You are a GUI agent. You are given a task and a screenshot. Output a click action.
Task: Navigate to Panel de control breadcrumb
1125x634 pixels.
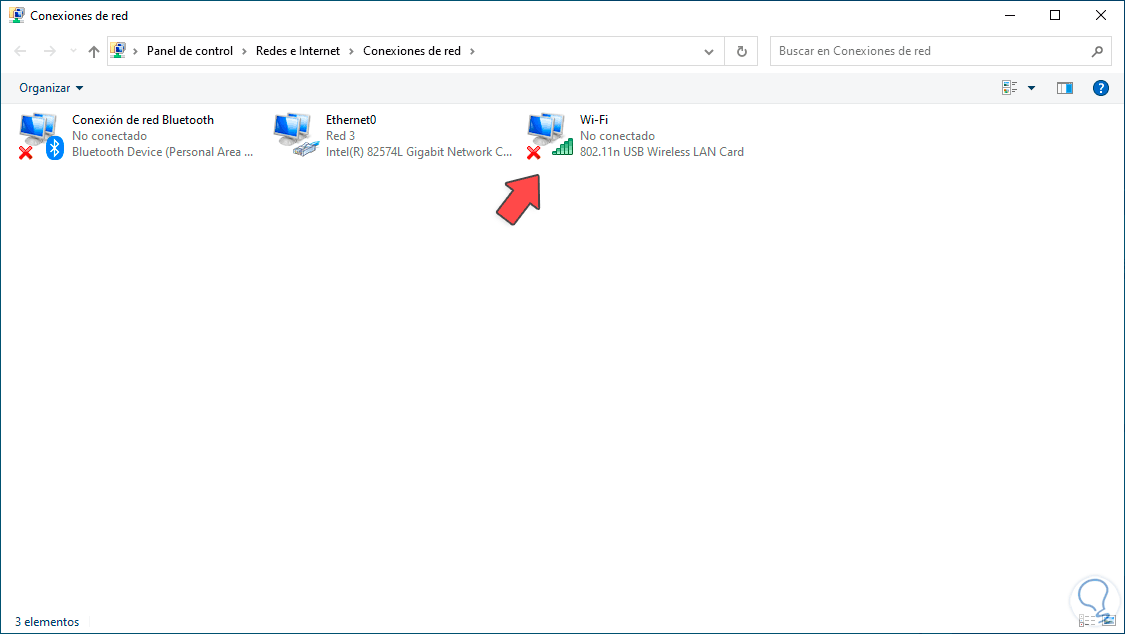(189, 51)
